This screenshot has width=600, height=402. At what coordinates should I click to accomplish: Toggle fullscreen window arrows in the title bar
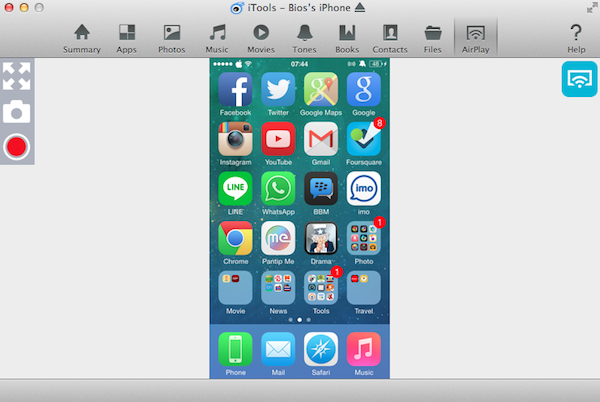click(x=592, y=8)
